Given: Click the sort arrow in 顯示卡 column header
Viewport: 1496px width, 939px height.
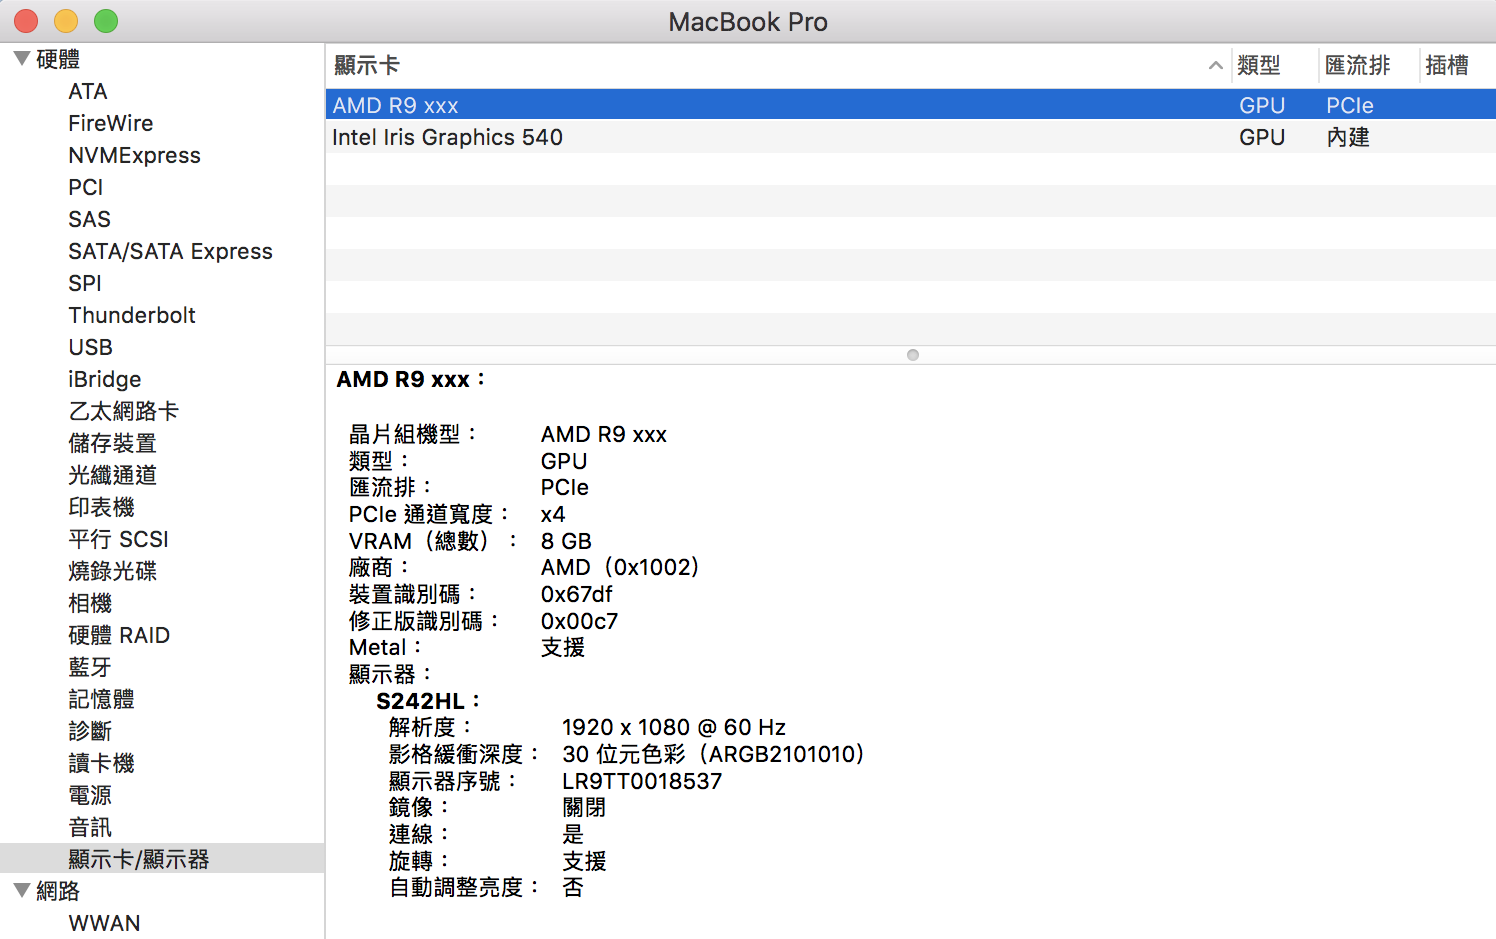Looking at the screenshot, I should [1215, 66].
